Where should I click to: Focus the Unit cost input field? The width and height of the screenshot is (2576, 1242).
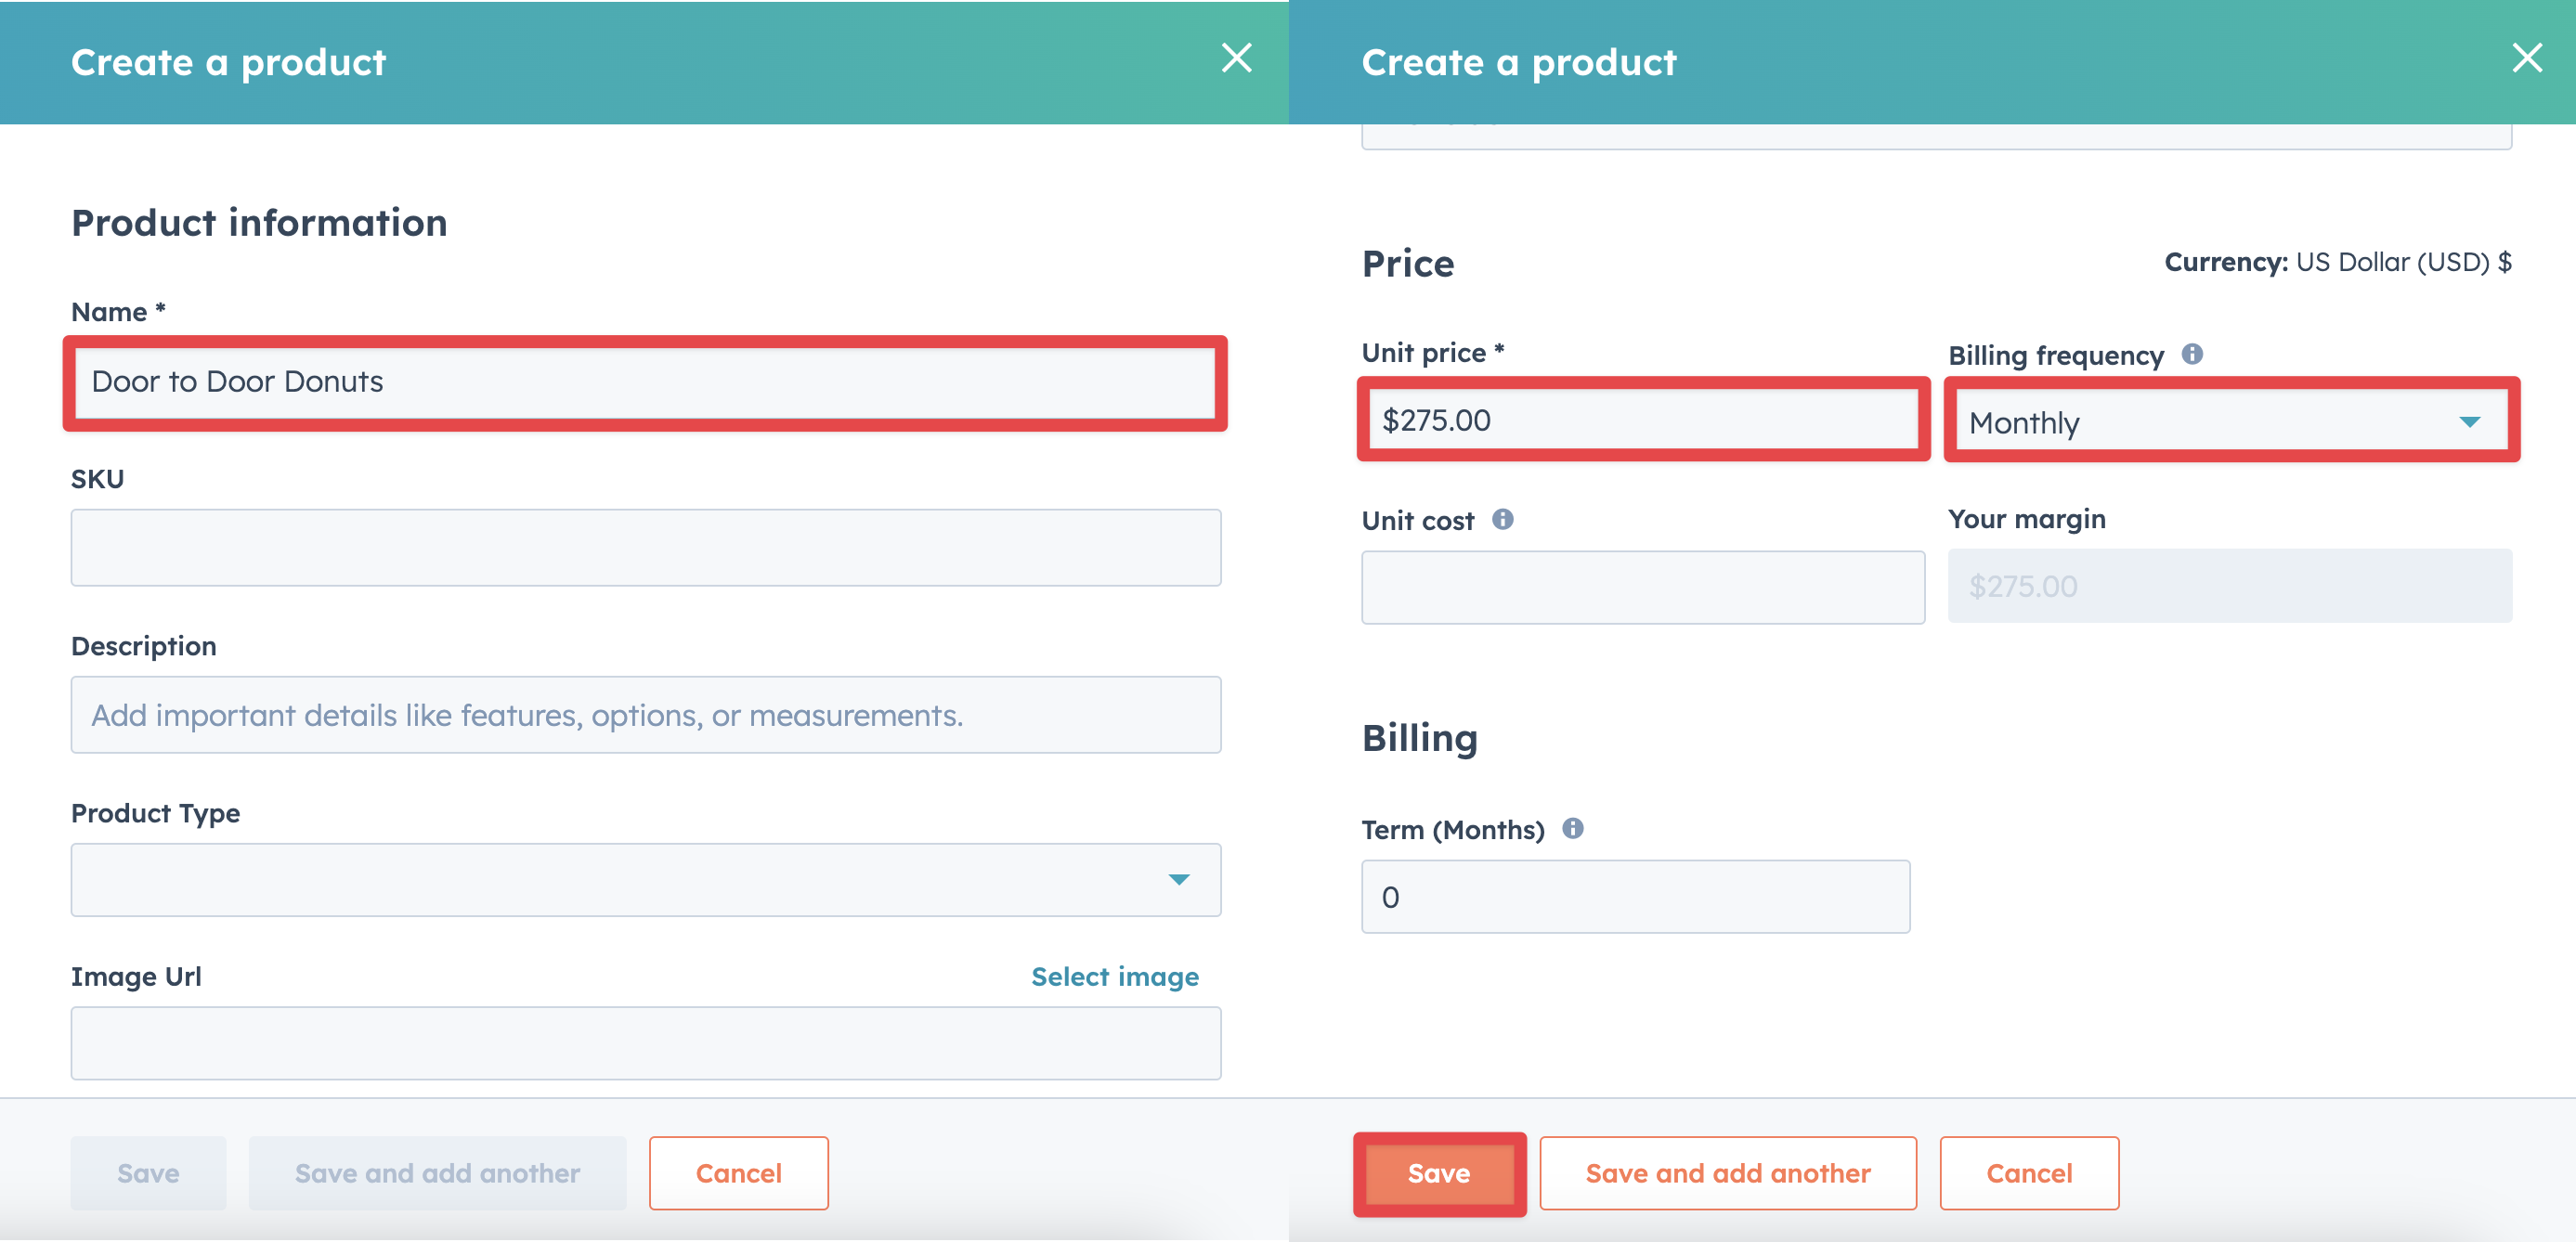(1642, 587)
